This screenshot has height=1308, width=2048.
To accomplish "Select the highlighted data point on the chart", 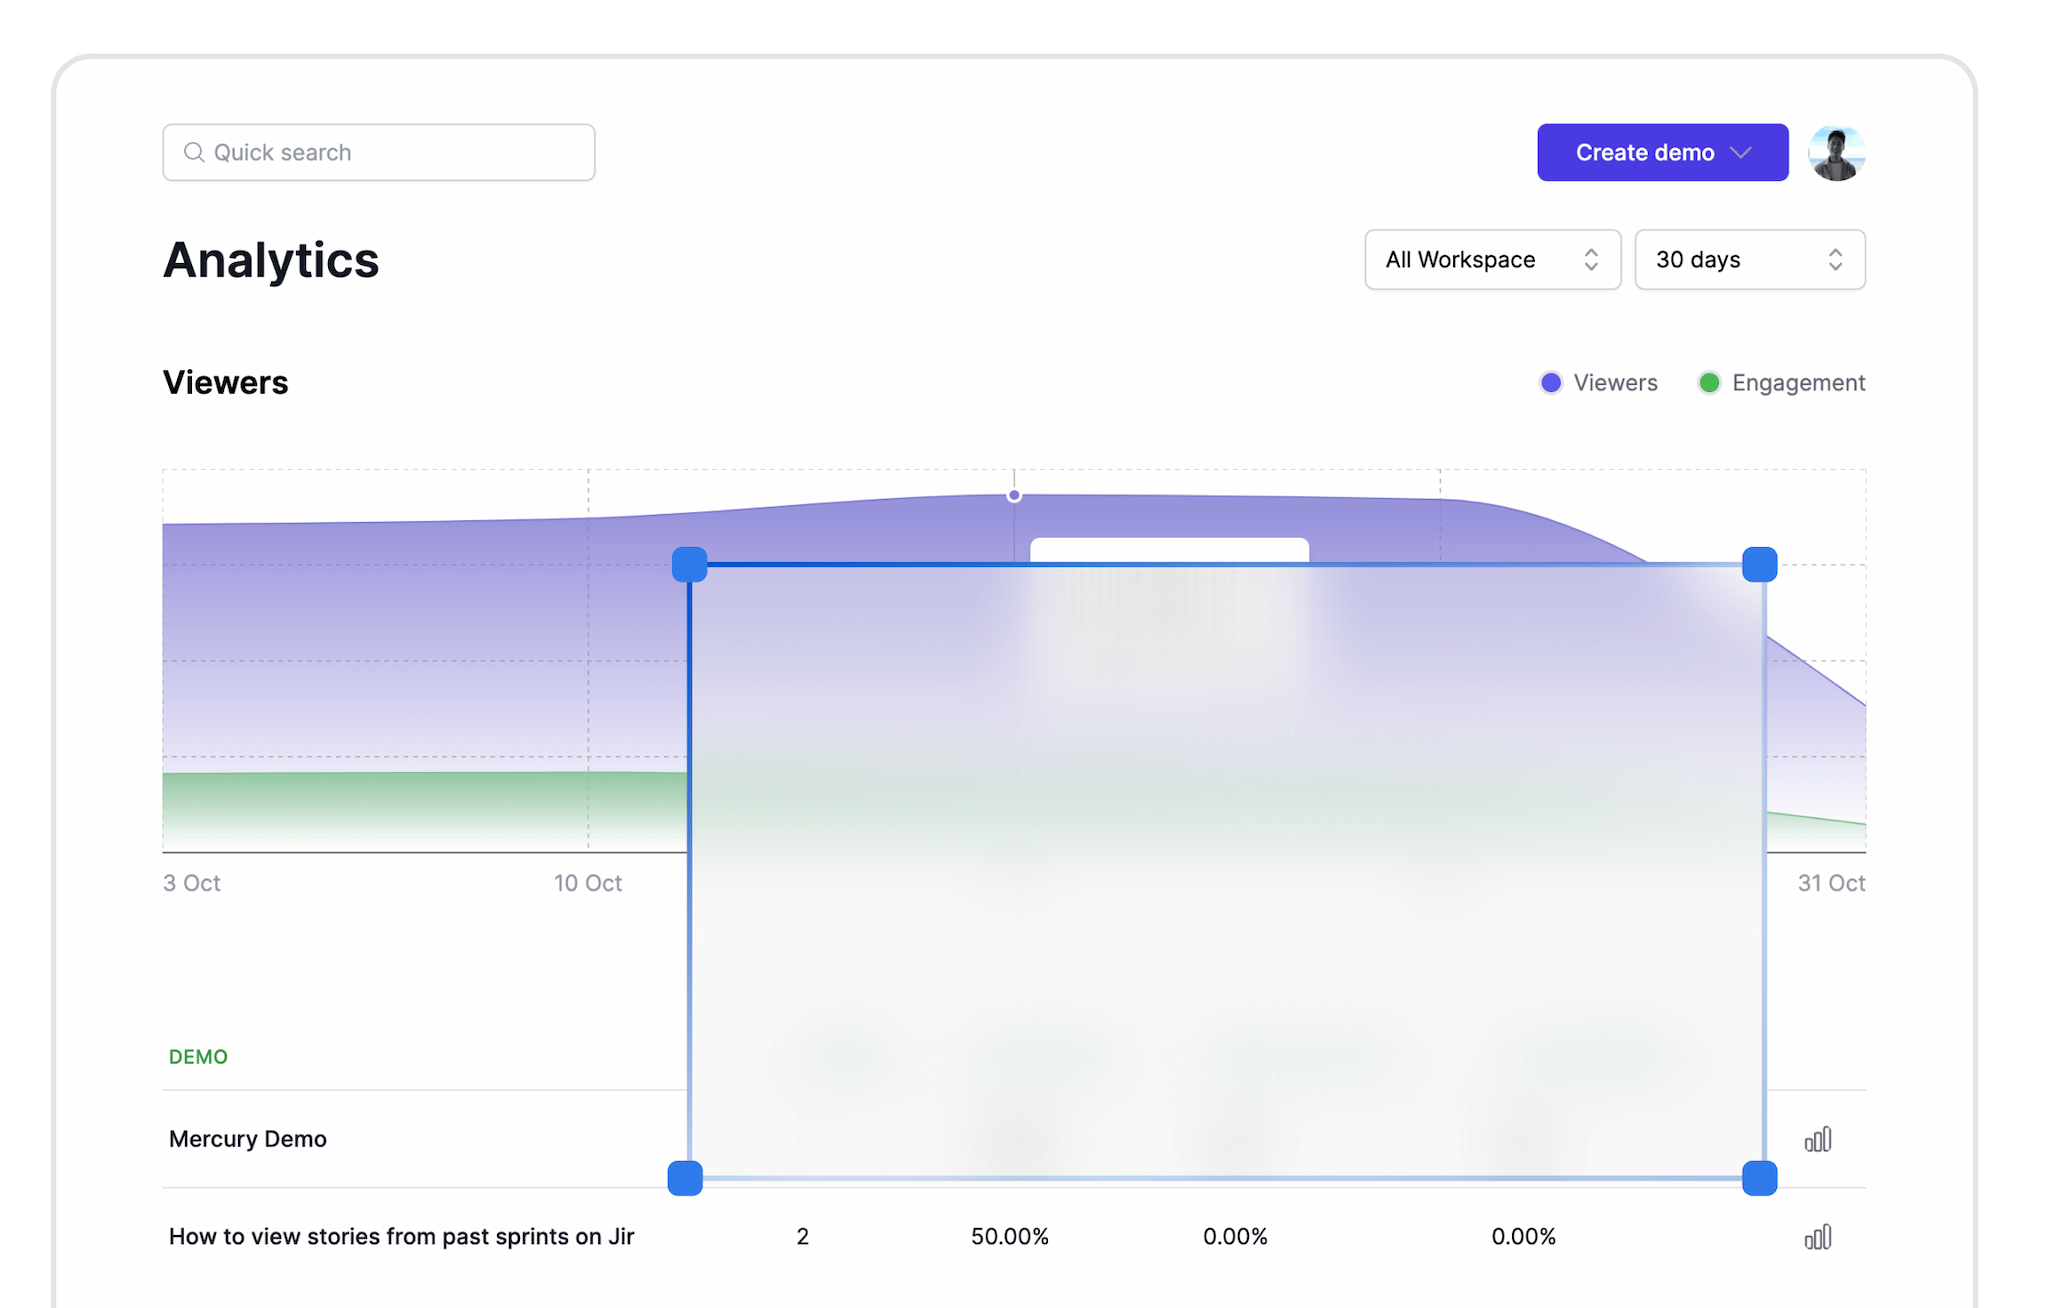I will pyautogui.click(x=1014, y=494).
